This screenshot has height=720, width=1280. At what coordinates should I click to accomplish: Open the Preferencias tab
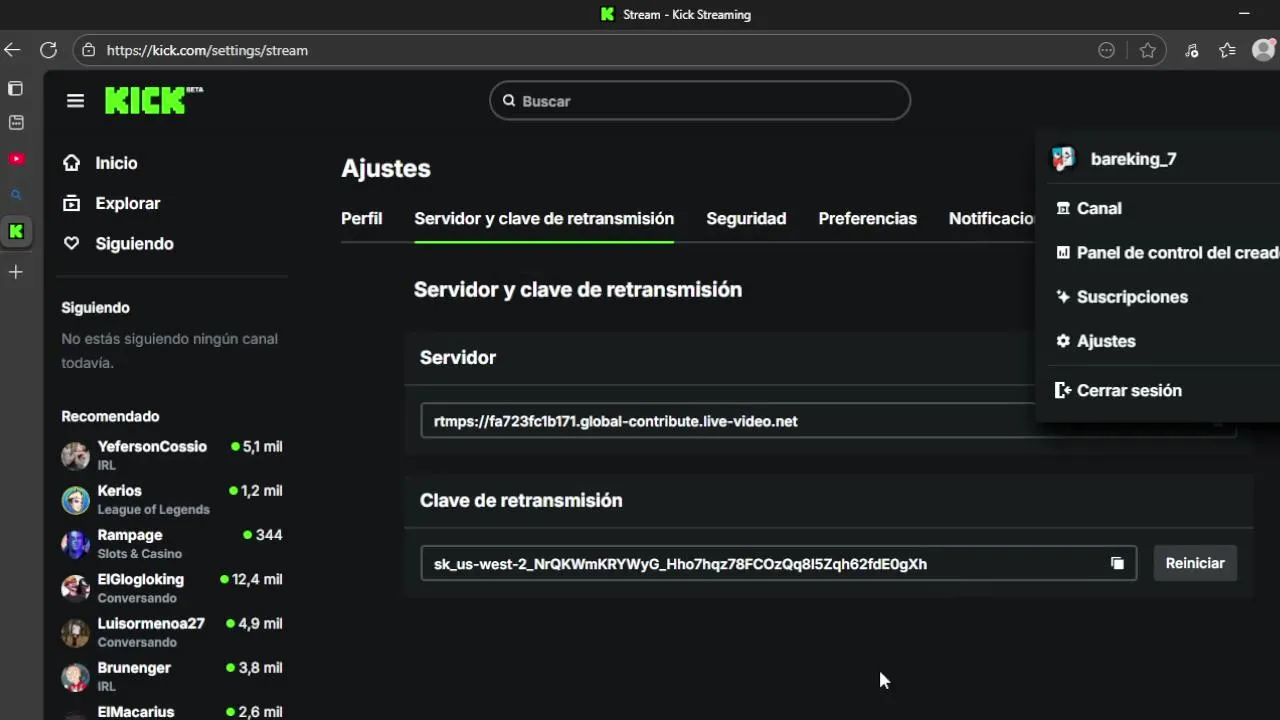pos(867,218)
